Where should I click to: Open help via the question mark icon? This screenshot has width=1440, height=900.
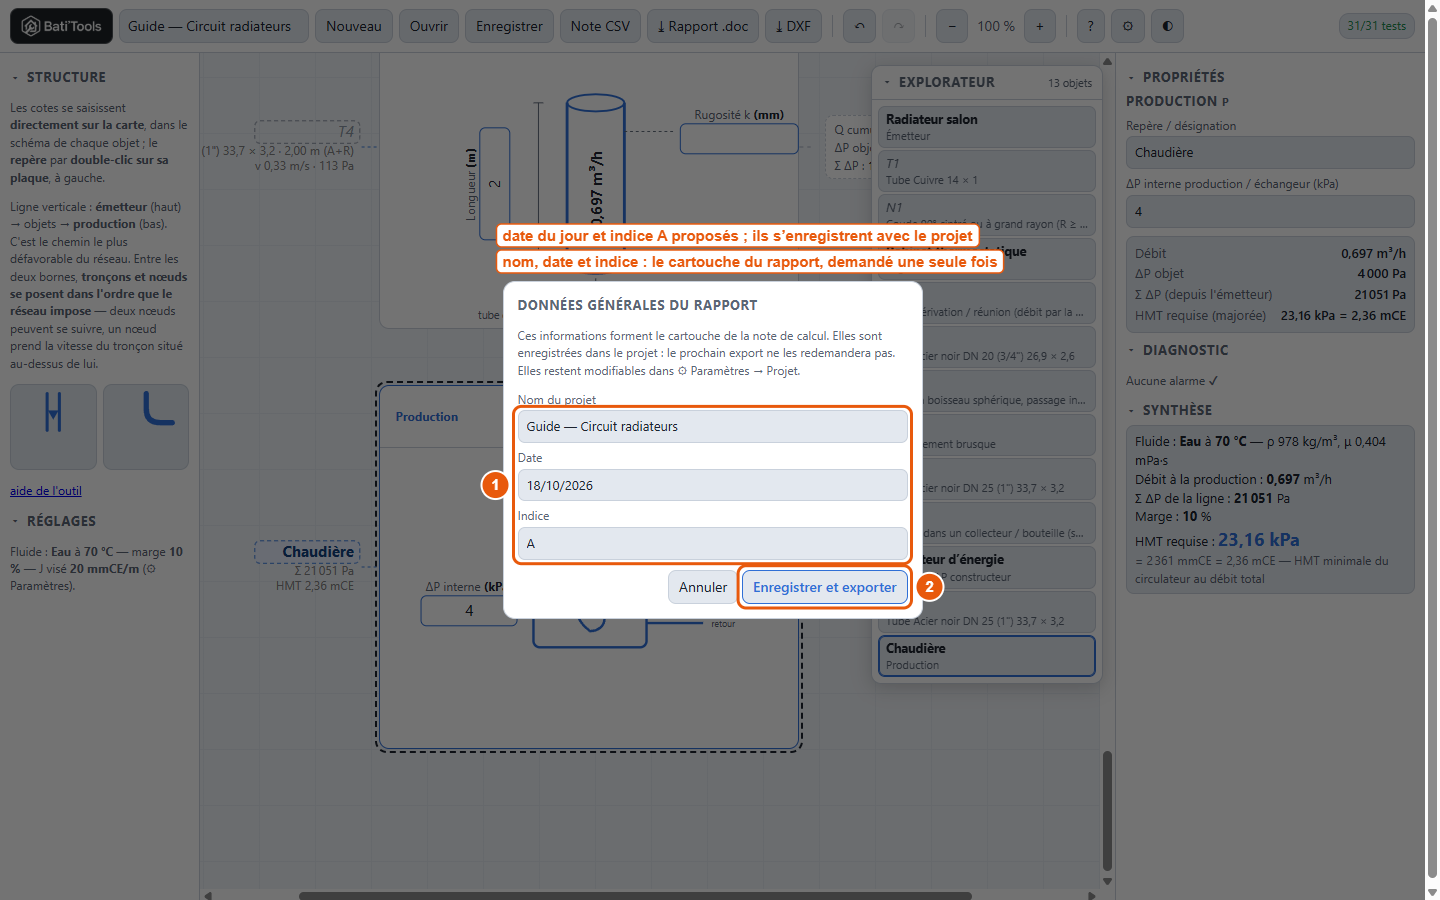[x=1091, y=26]
